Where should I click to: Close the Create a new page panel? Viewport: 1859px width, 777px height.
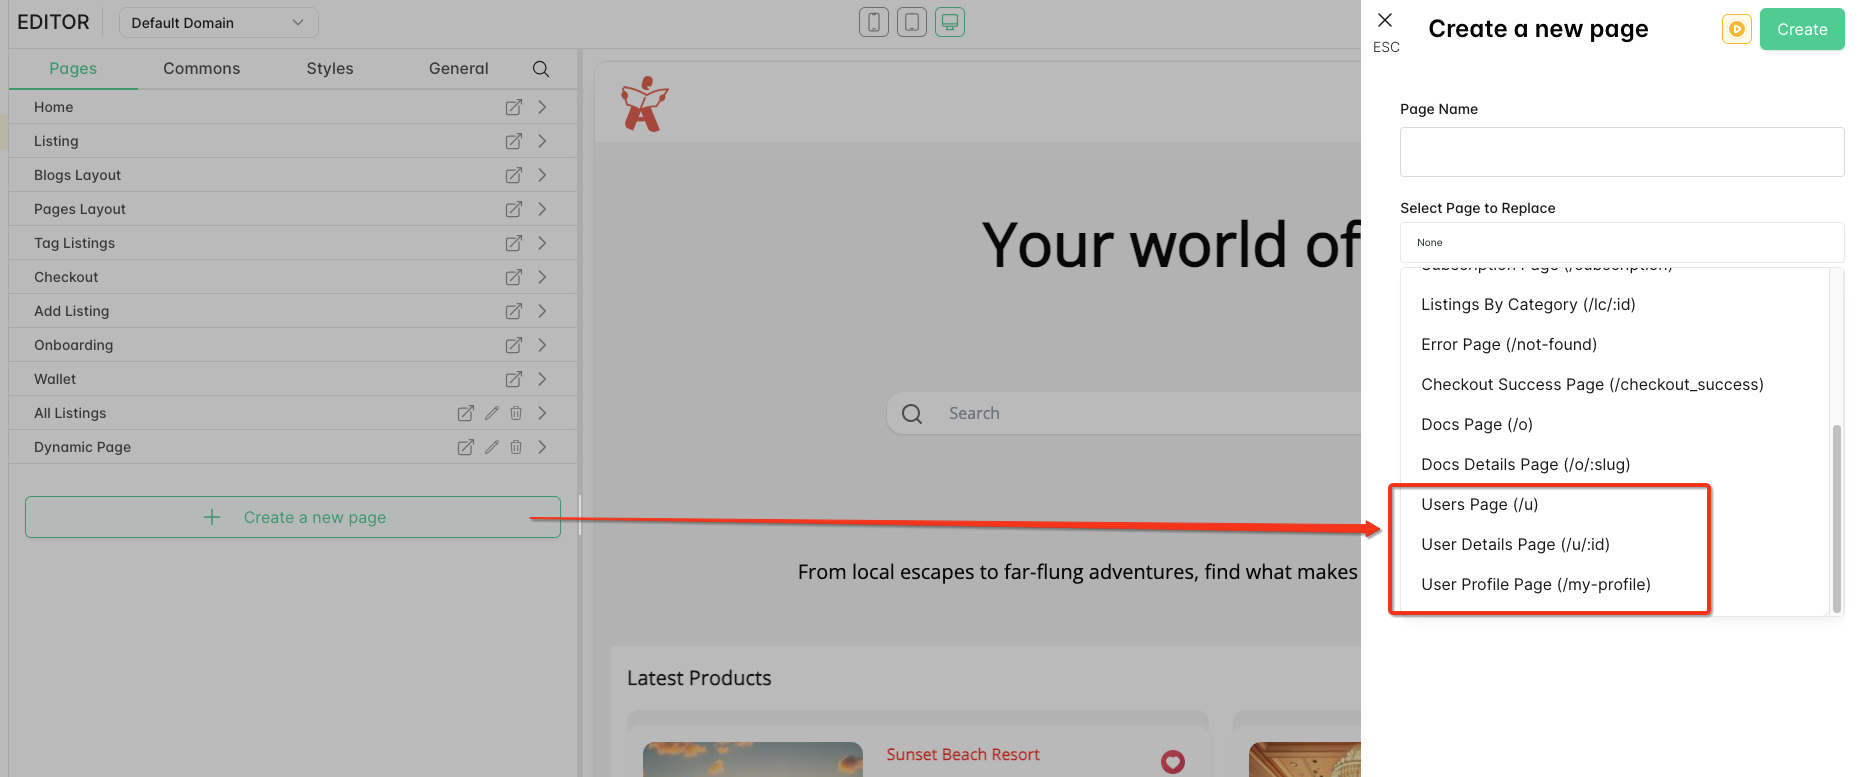1385,21
